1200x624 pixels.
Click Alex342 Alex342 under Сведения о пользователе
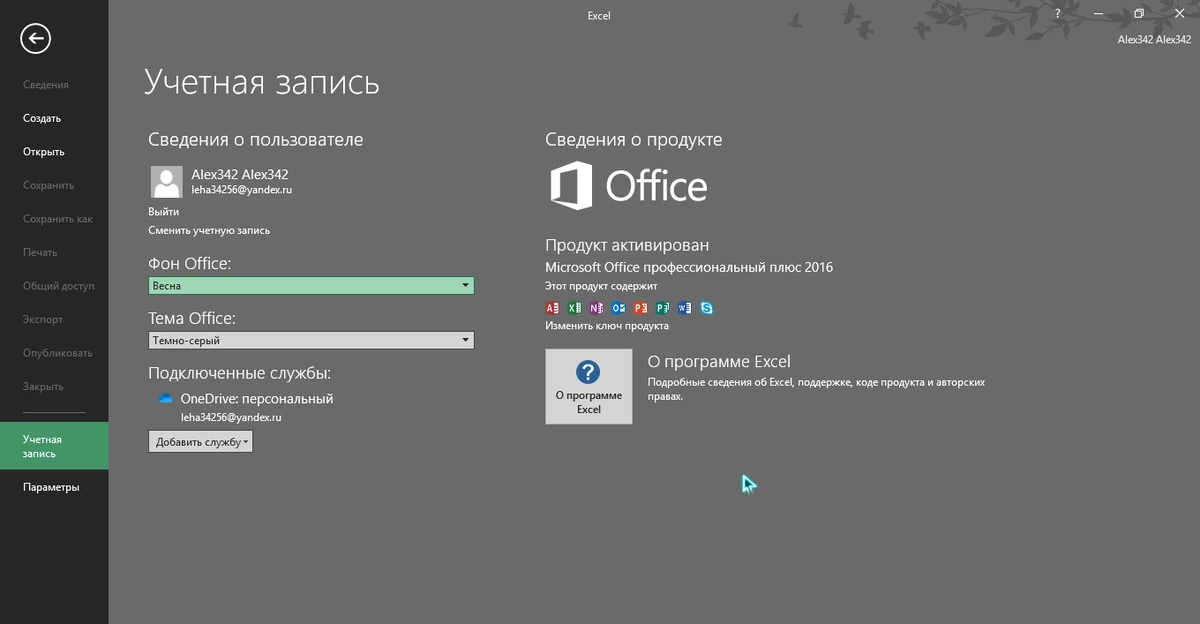click(x=240, y=174)
